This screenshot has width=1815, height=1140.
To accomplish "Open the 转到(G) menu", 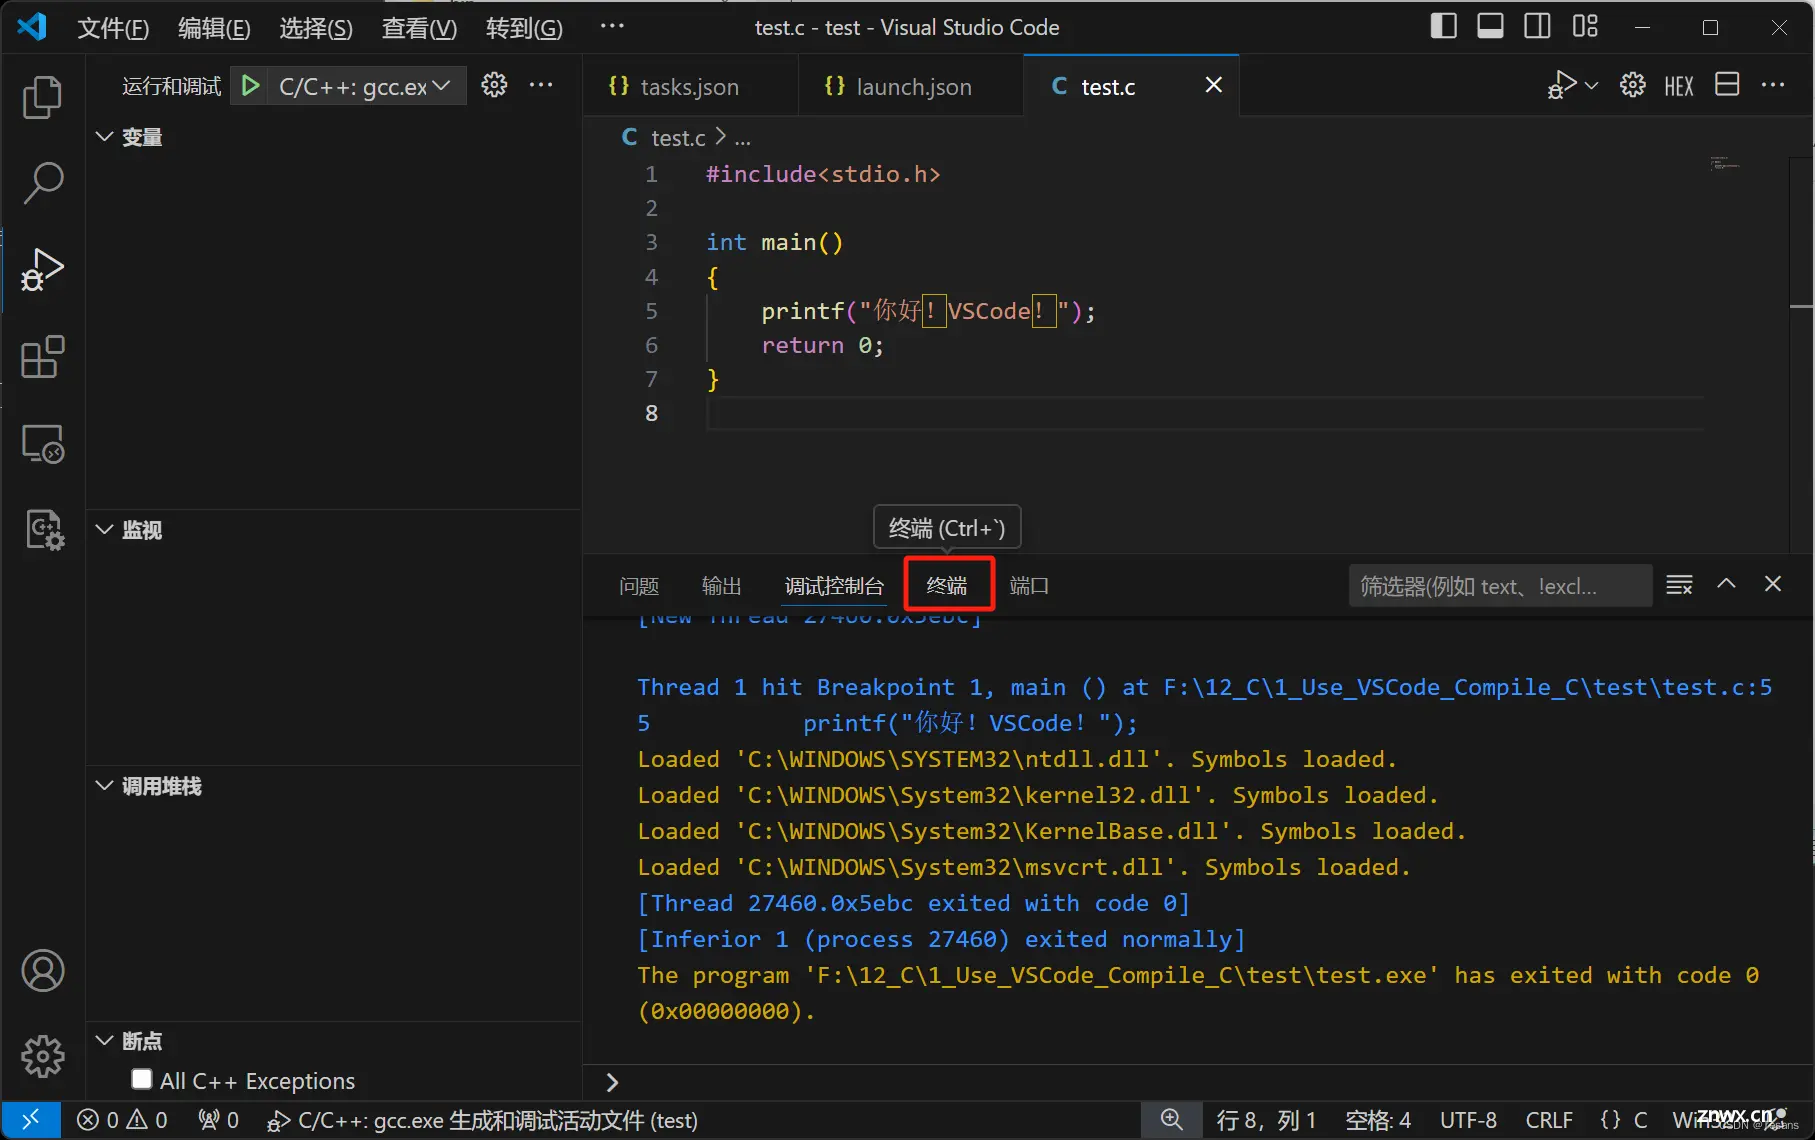I will tap(524, 28).
